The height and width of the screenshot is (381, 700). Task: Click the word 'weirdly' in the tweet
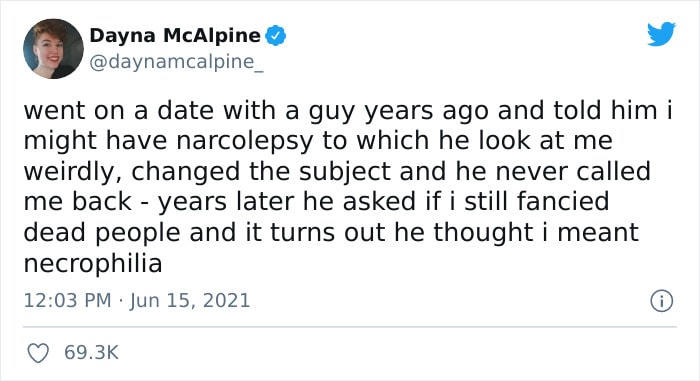click(73, 172)
